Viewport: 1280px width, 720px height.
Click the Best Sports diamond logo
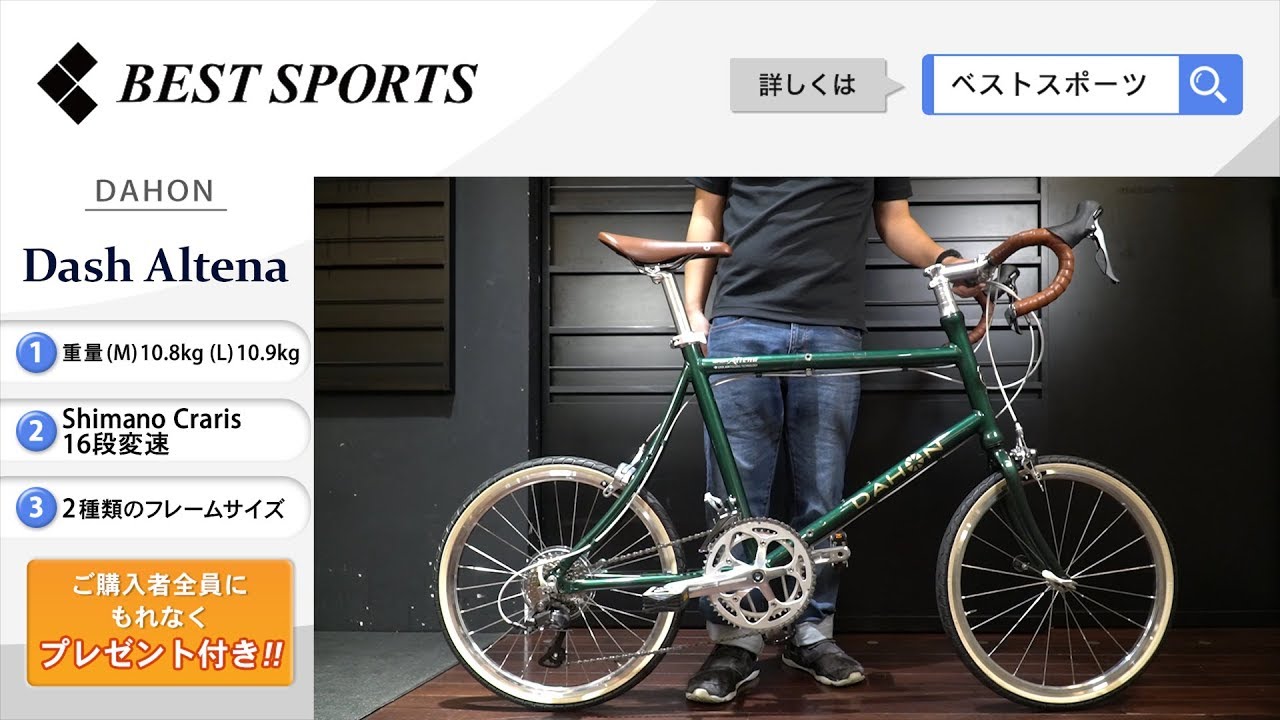68,84
